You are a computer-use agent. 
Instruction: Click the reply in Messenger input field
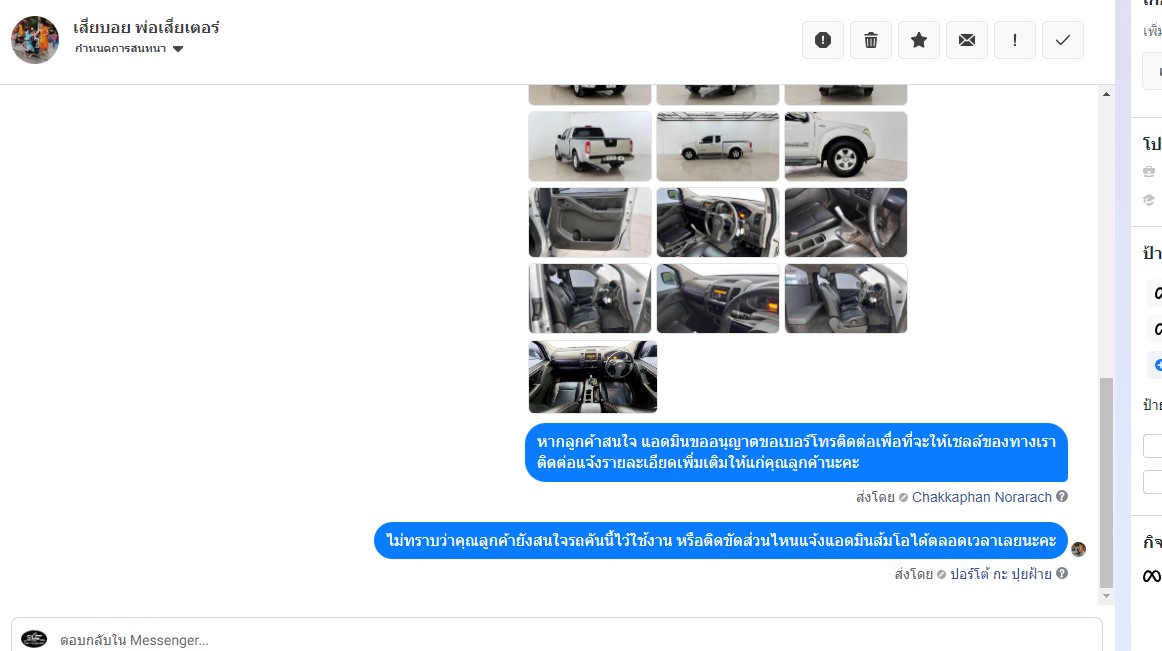click(x=557, y=638)
